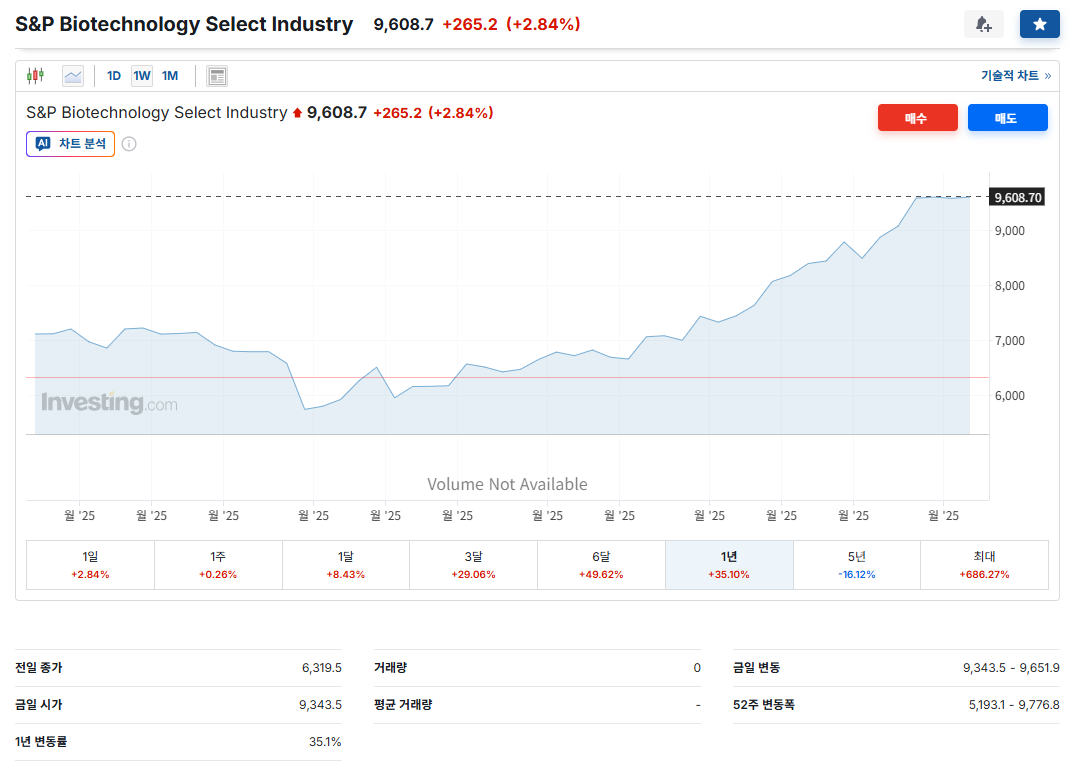Select the 1주 period tab
The height and width of the screenshot is (780, 1089).
tap(218, 565)
